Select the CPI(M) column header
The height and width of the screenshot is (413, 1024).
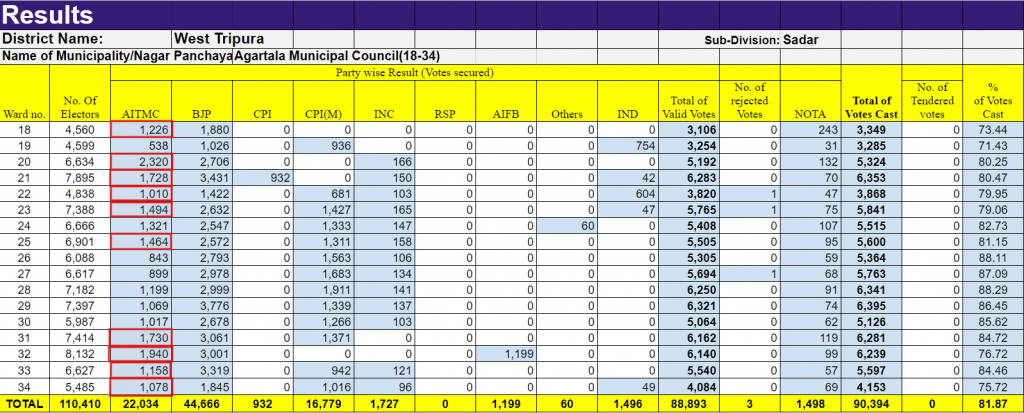click(x=324, y=101)
